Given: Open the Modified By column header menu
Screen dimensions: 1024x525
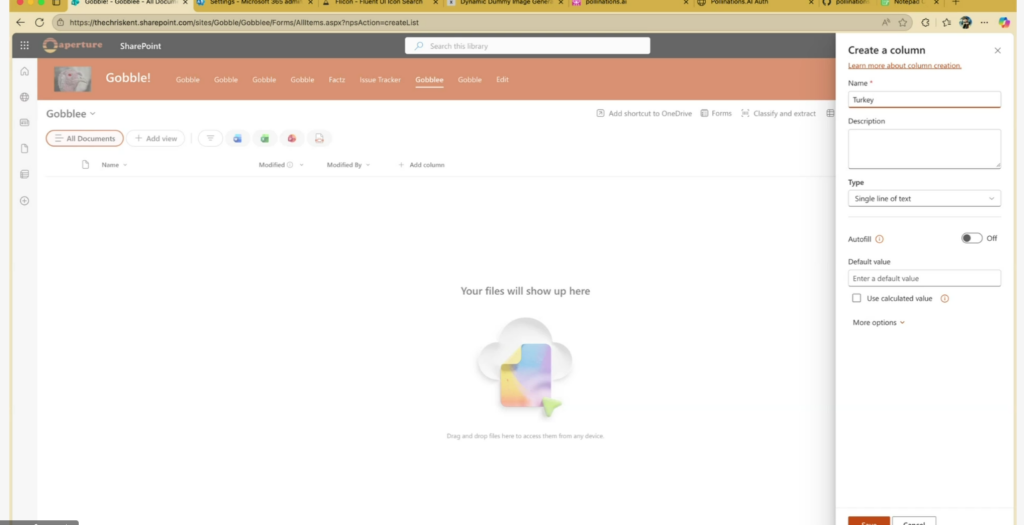Looking at the screenshot, I should [348, 165].
